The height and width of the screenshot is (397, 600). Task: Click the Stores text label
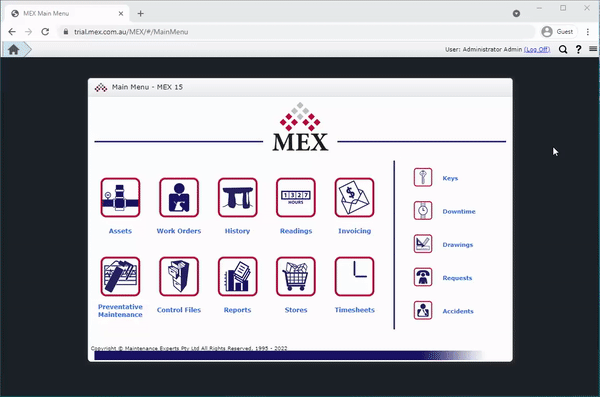point(296,310)
